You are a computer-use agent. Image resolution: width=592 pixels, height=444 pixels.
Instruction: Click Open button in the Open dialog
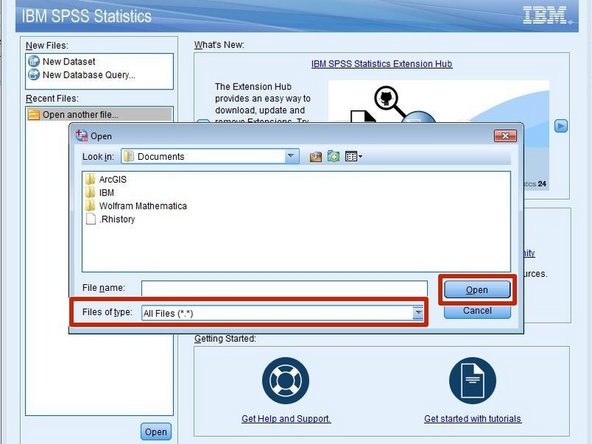click(477, 290)
